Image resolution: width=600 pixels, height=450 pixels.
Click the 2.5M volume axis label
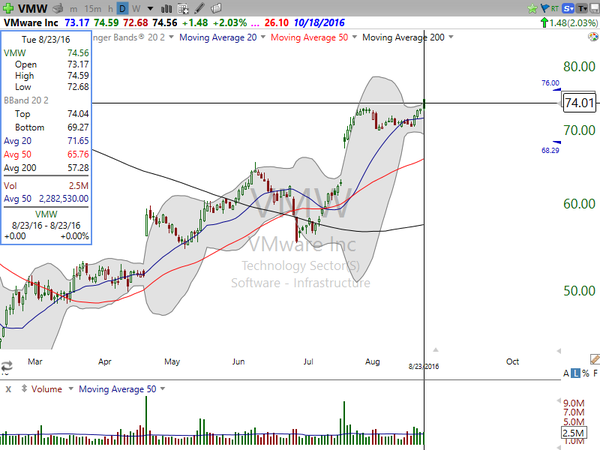573,433
